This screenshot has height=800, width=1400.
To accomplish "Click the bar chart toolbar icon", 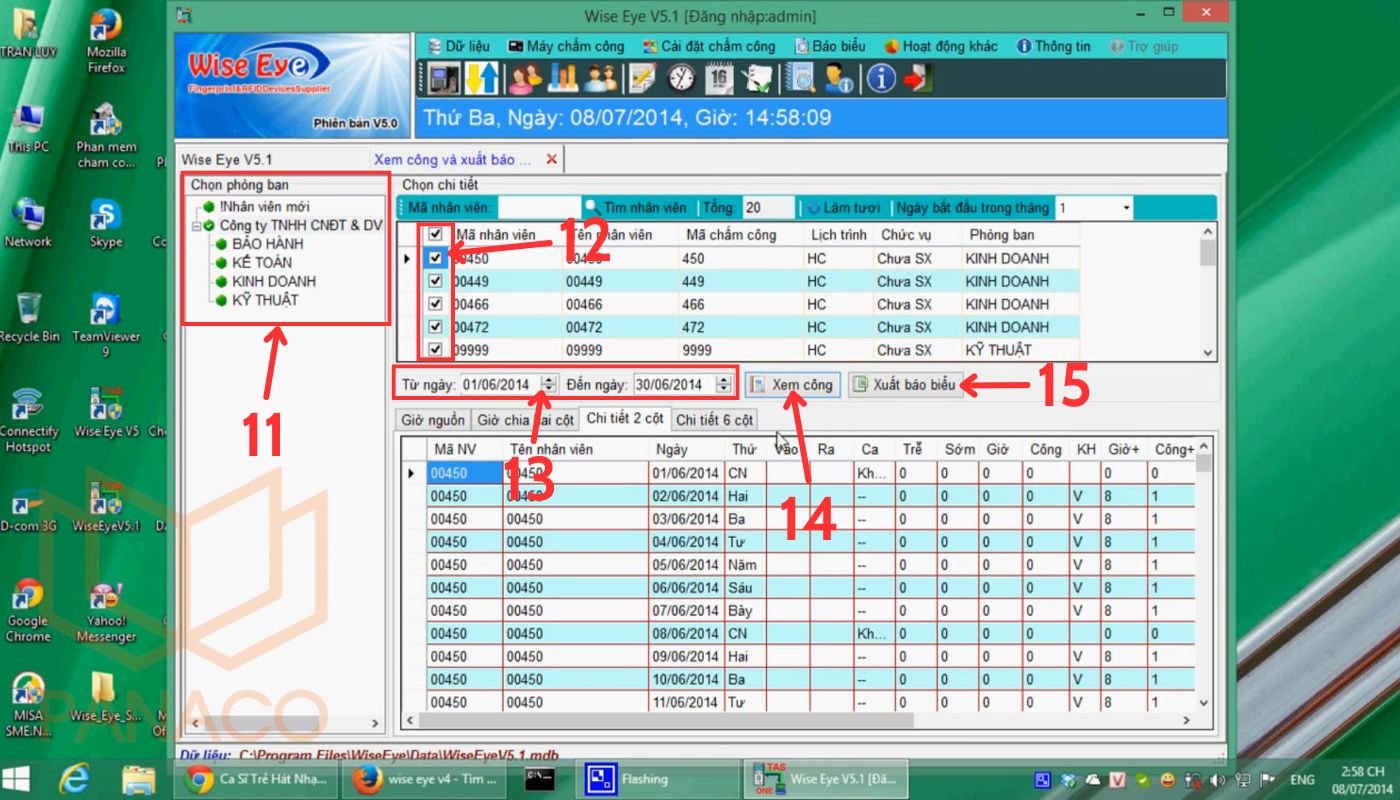I will tap(563, 78).
